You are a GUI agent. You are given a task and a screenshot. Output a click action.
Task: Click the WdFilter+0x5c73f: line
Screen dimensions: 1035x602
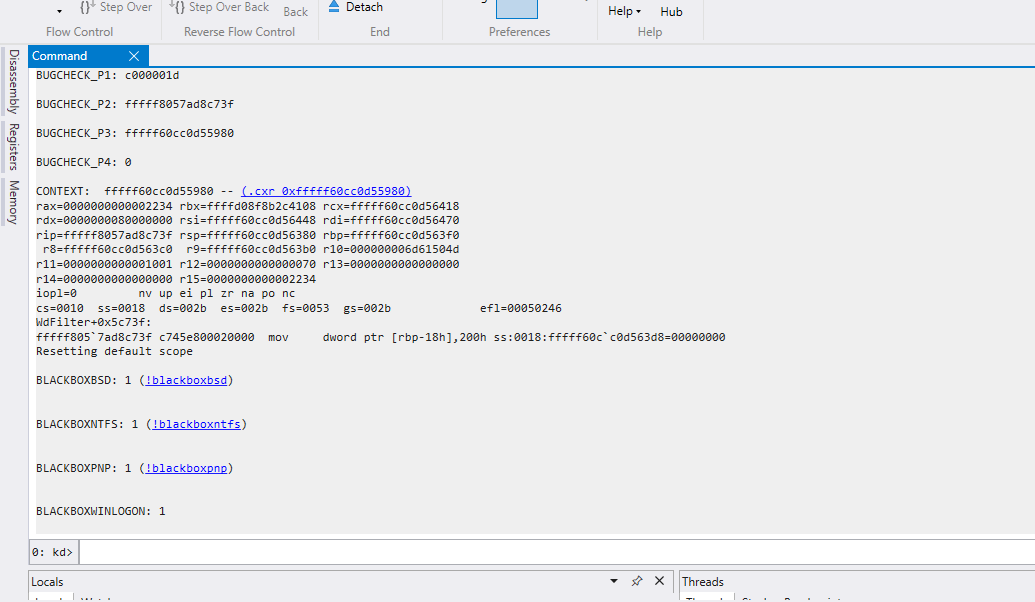(x=94, y=322)
